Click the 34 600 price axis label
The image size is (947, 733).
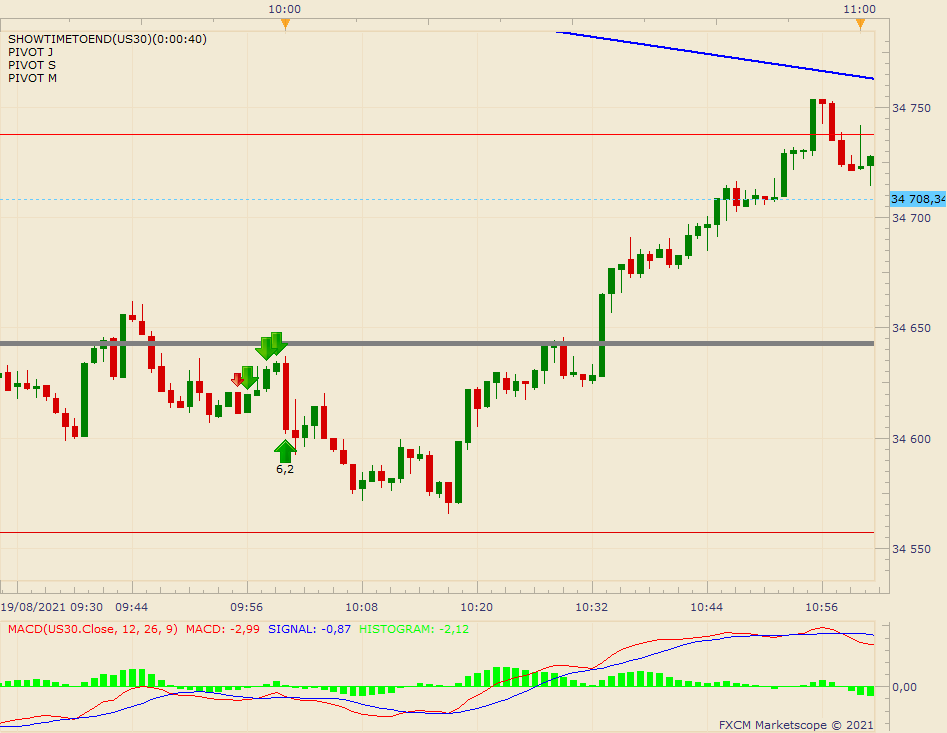[x=911, y=439]
